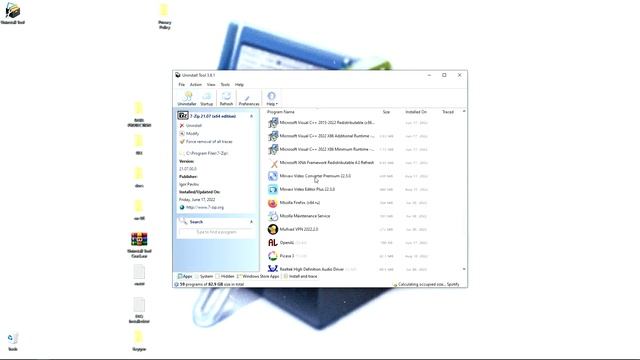Viewport: 640px width, 360px height.
Task: Maximize the Uninstall Tool window
Action: (444, 75)
